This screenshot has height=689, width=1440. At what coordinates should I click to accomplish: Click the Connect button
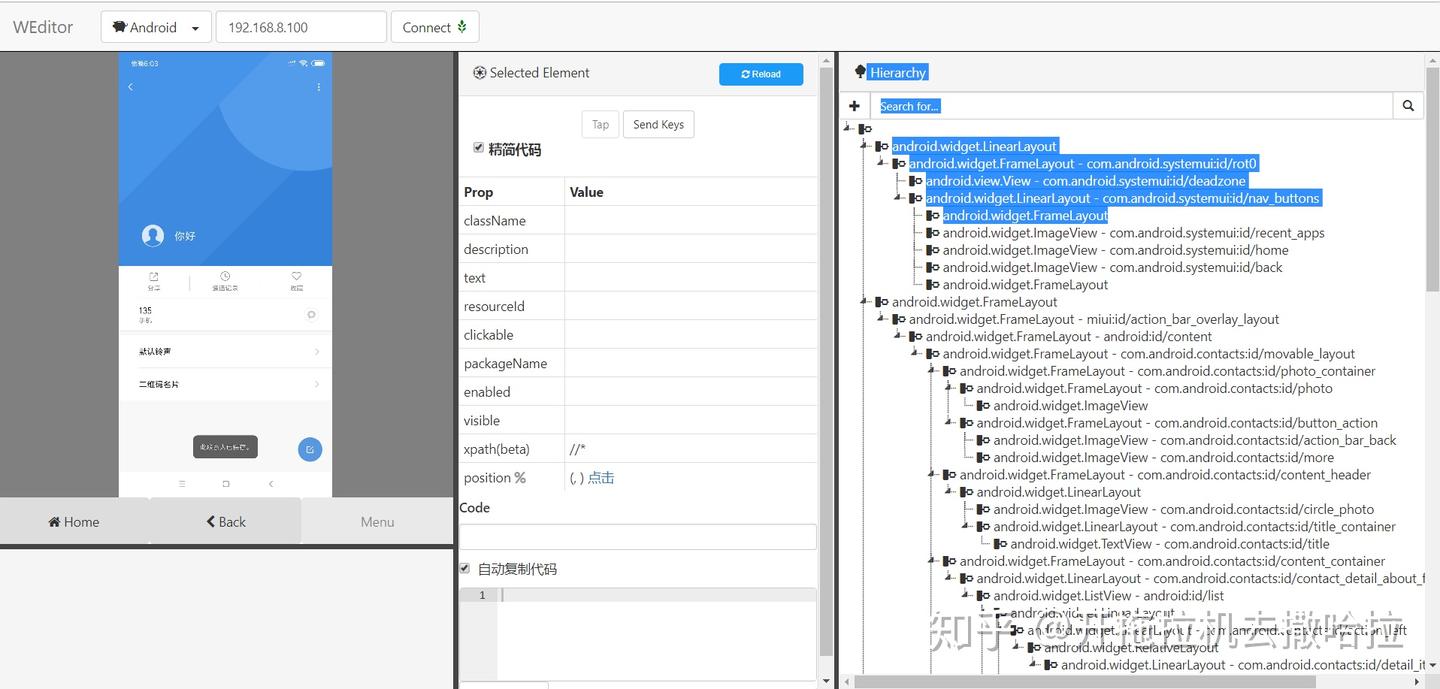[x=435, y=27]
